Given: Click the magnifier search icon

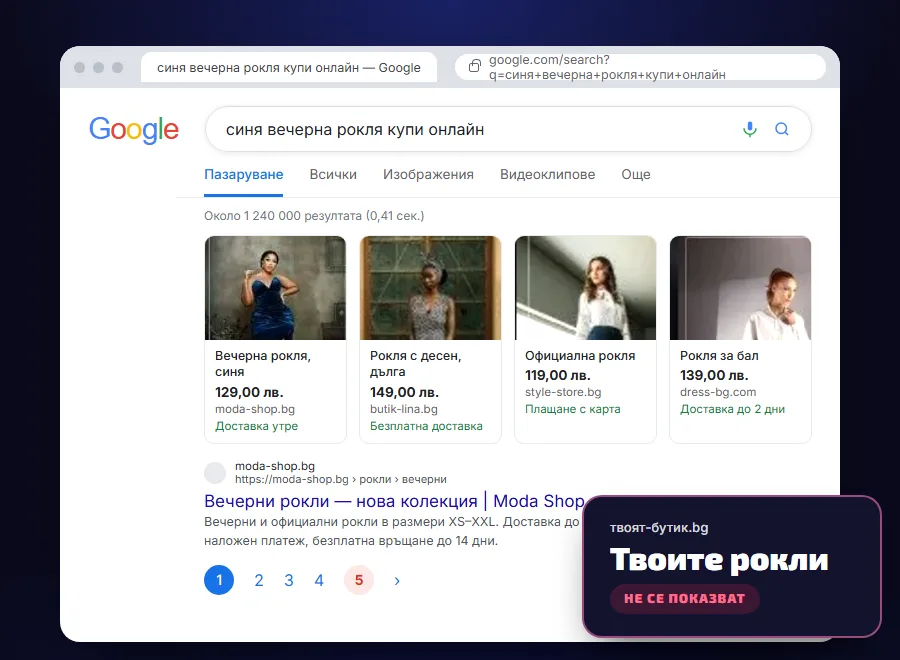Looking at the screenshot, I should tap(782, 129).
